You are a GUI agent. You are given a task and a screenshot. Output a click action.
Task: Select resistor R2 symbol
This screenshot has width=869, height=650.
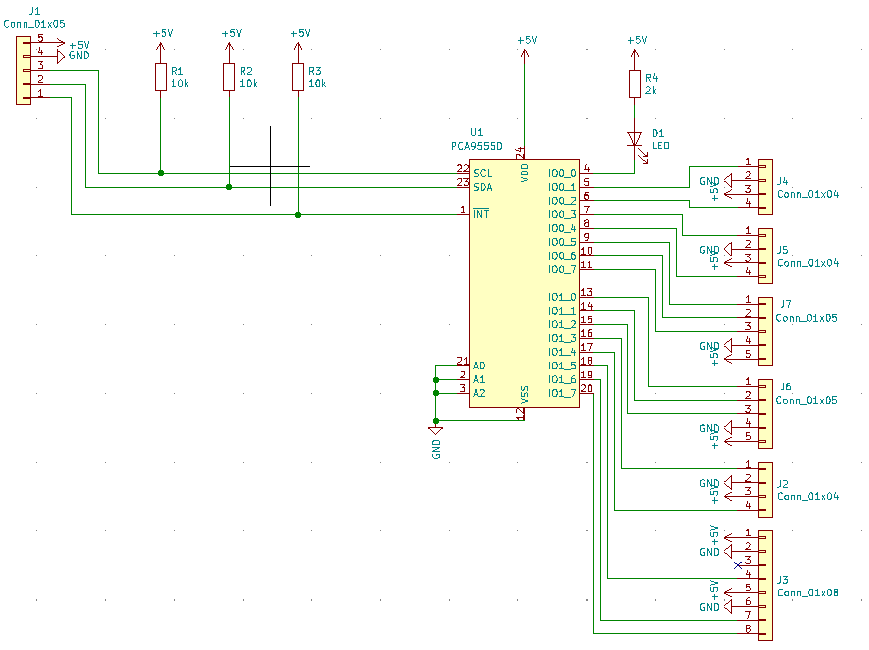point(229,77)
